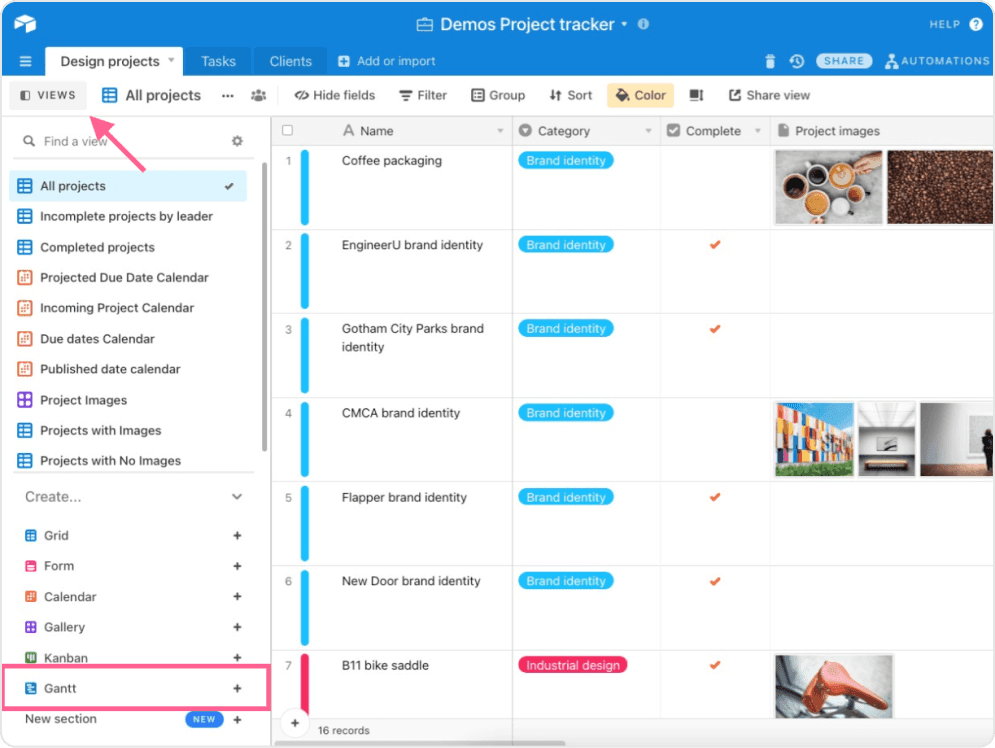Click the Share button in top bar
The image size is (995, 748).
[x=844, y=61]
